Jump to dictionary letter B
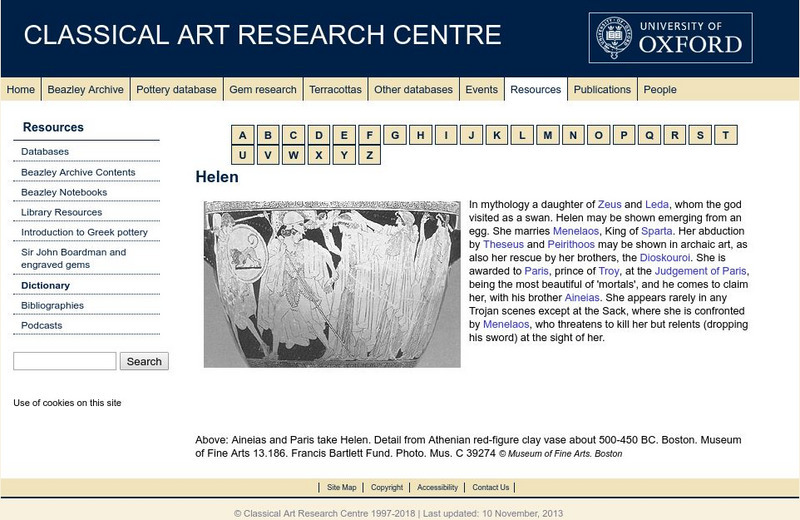The width and height of the screenshot is (800, 520). (268, 135)
